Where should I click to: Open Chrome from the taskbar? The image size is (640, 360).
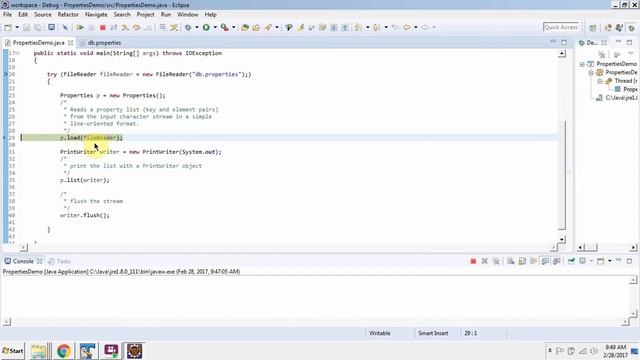click(x=64, y=351)
